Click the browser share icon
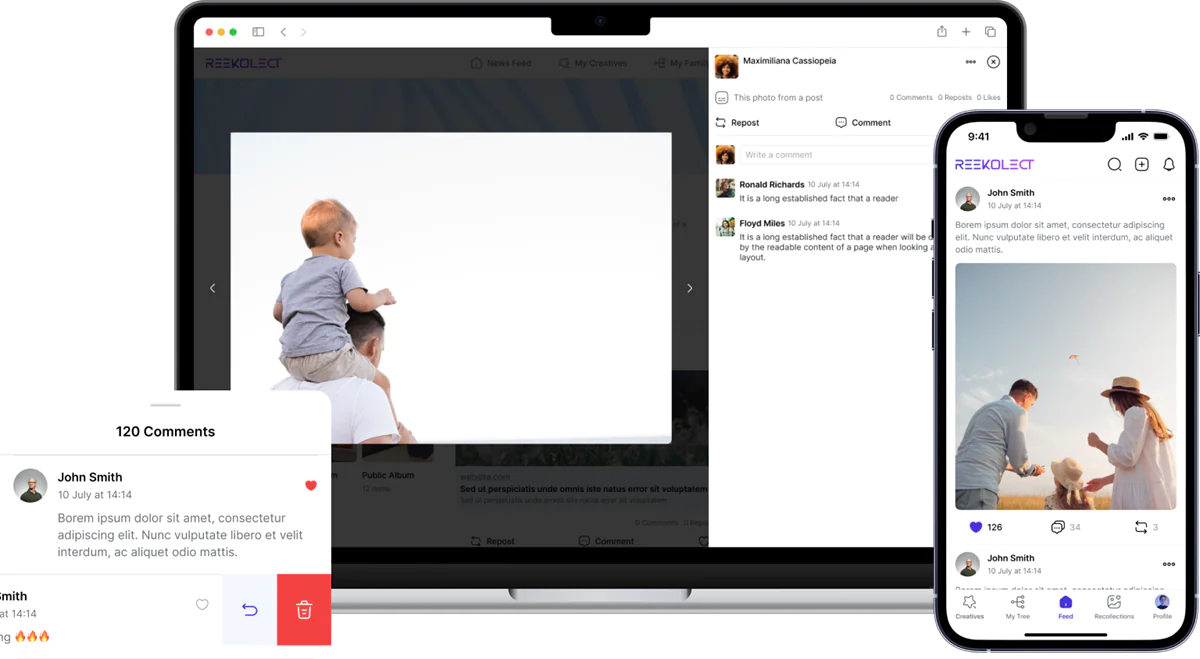Image resolution: width=1200 pixels, height=659 pixels. (941, 32)
